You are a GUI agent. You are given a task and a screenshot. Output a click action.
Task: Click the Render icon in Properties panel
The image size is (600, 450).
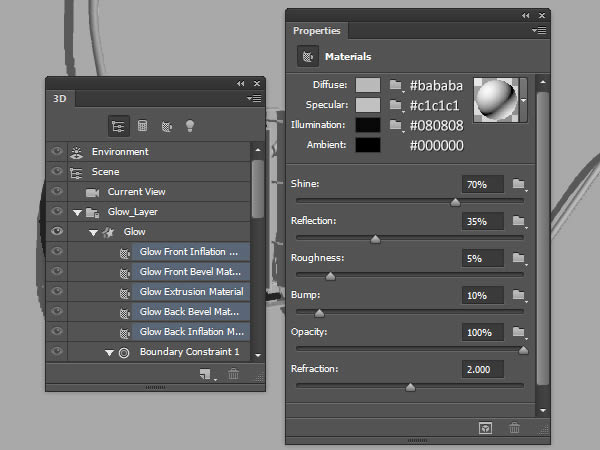pyautogui.click(x=485, y=428)
